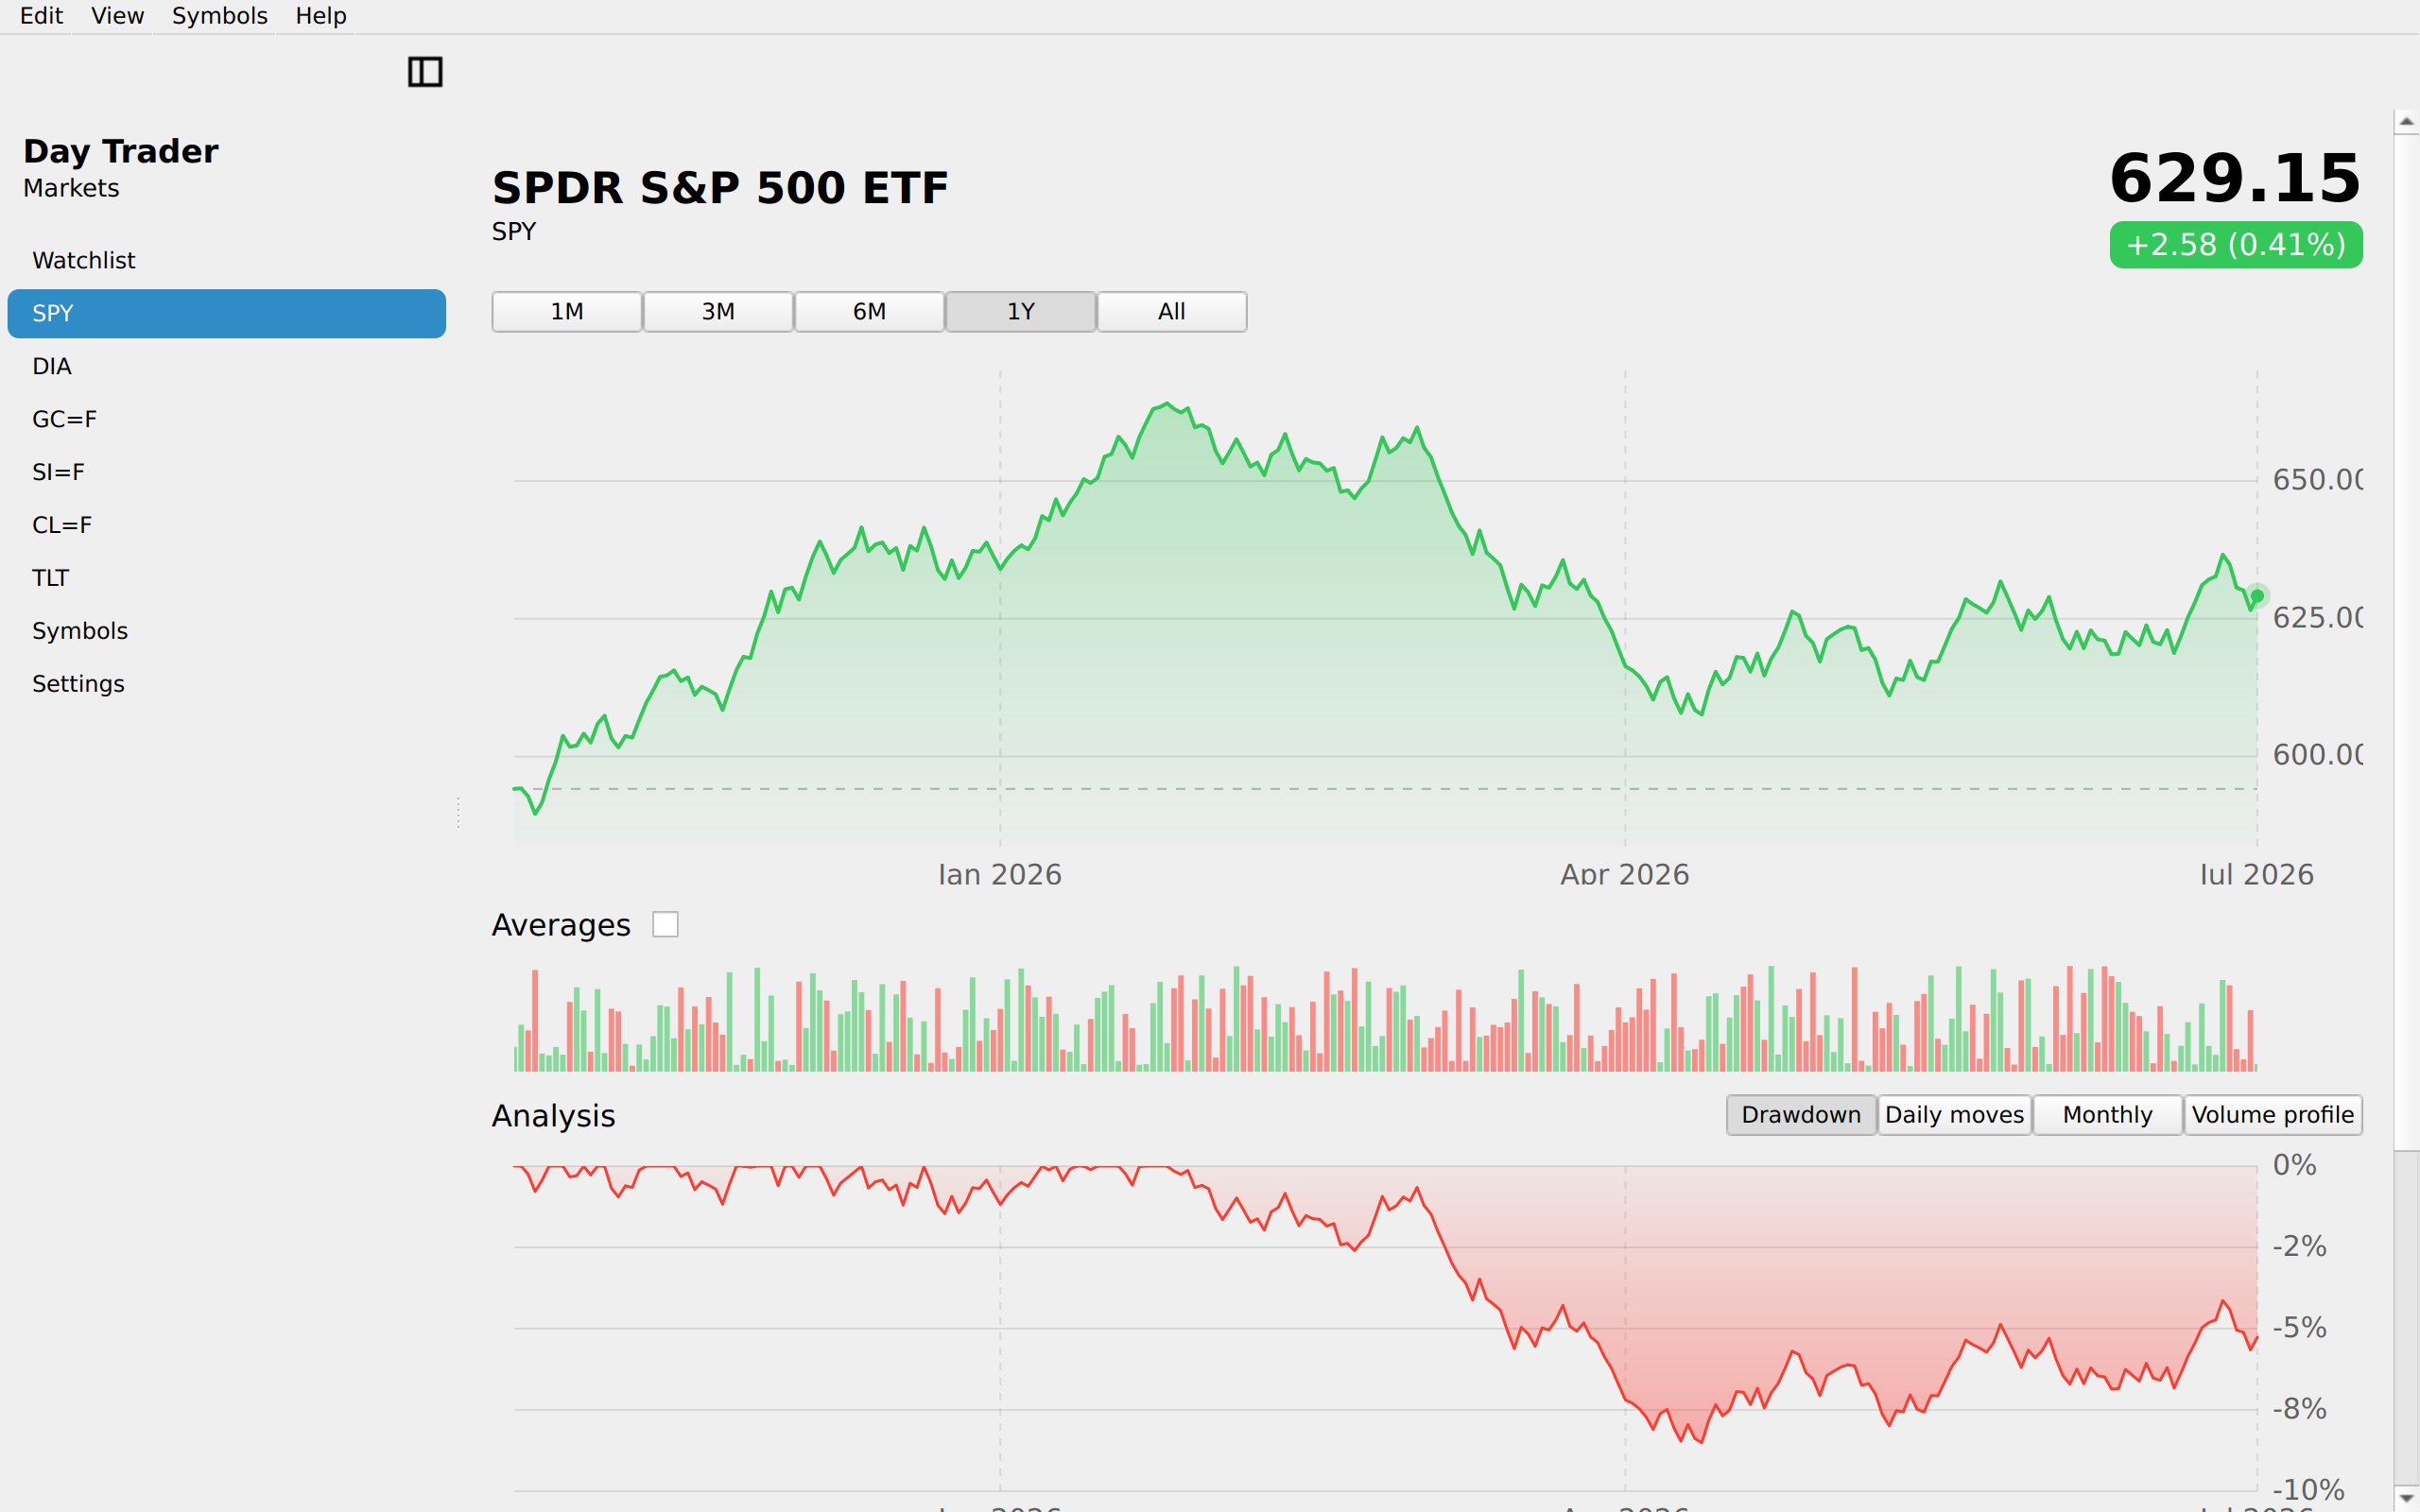Switch analysis to Daily moves
Image resolution: width=2420 pixels, height=1512 pixels.
click(1954, 1115)
